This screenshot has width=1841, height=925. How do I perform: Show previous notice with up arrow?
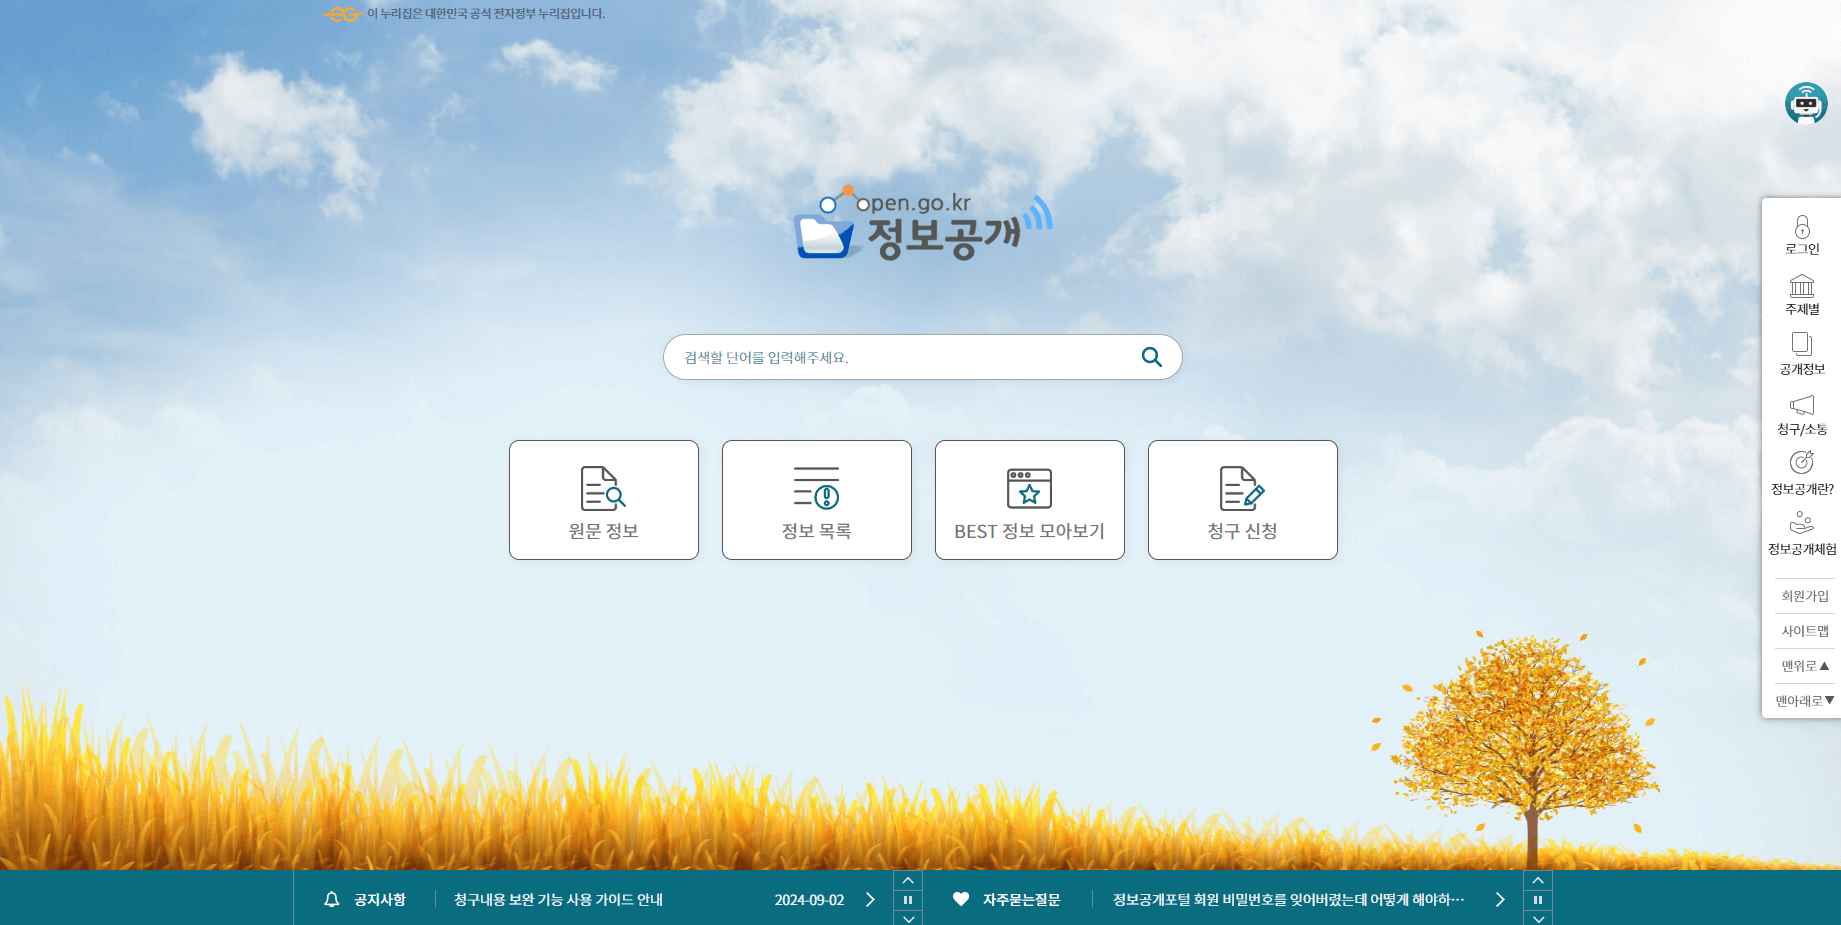point(908,880)
